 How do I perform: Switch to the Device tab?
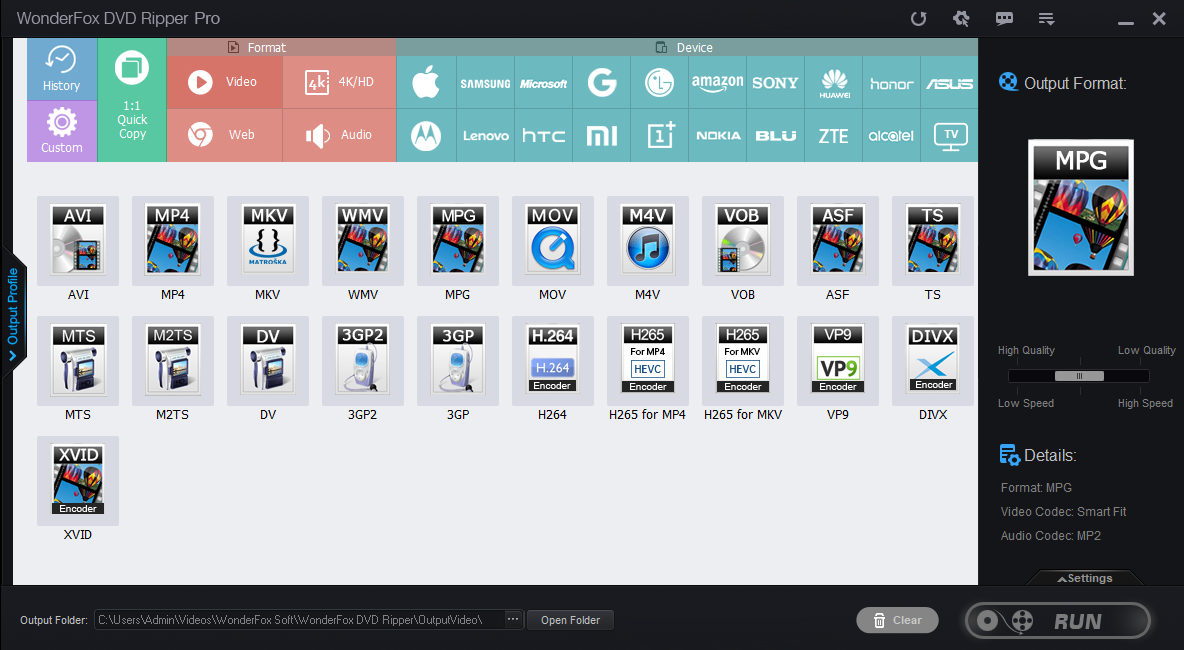(x=688, y=47)
